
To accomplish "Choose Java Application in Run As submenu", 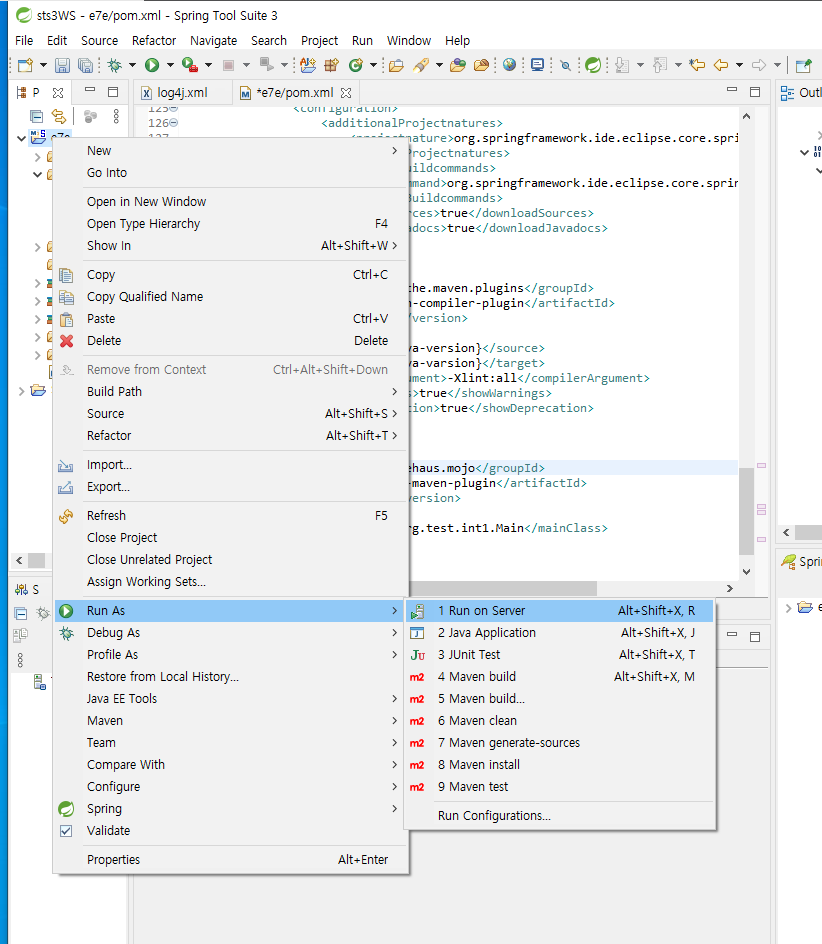I will tap(559, 633).
